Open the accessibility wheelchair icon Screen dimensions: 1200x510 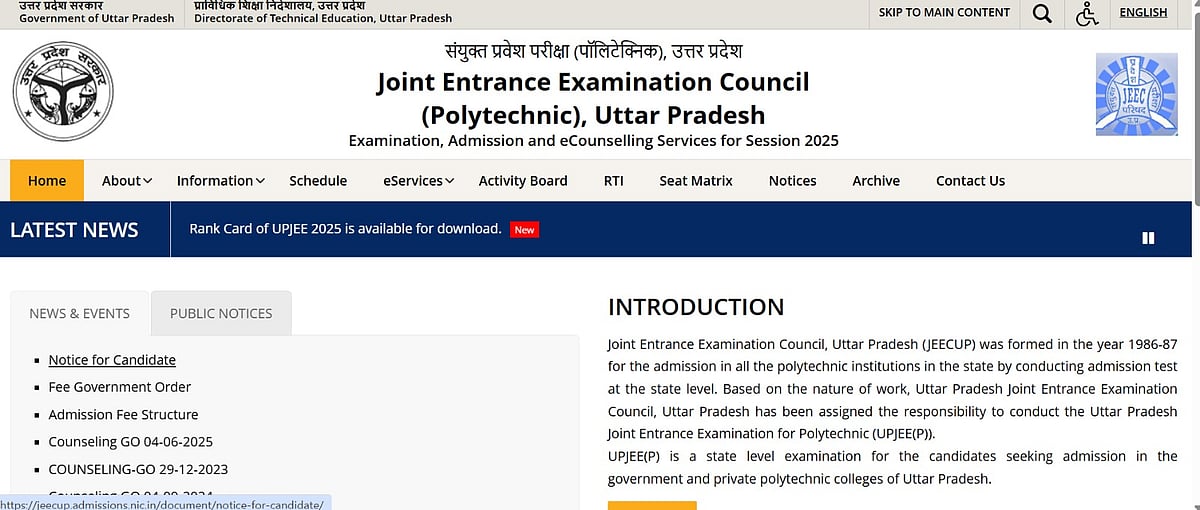[1087, 13]
